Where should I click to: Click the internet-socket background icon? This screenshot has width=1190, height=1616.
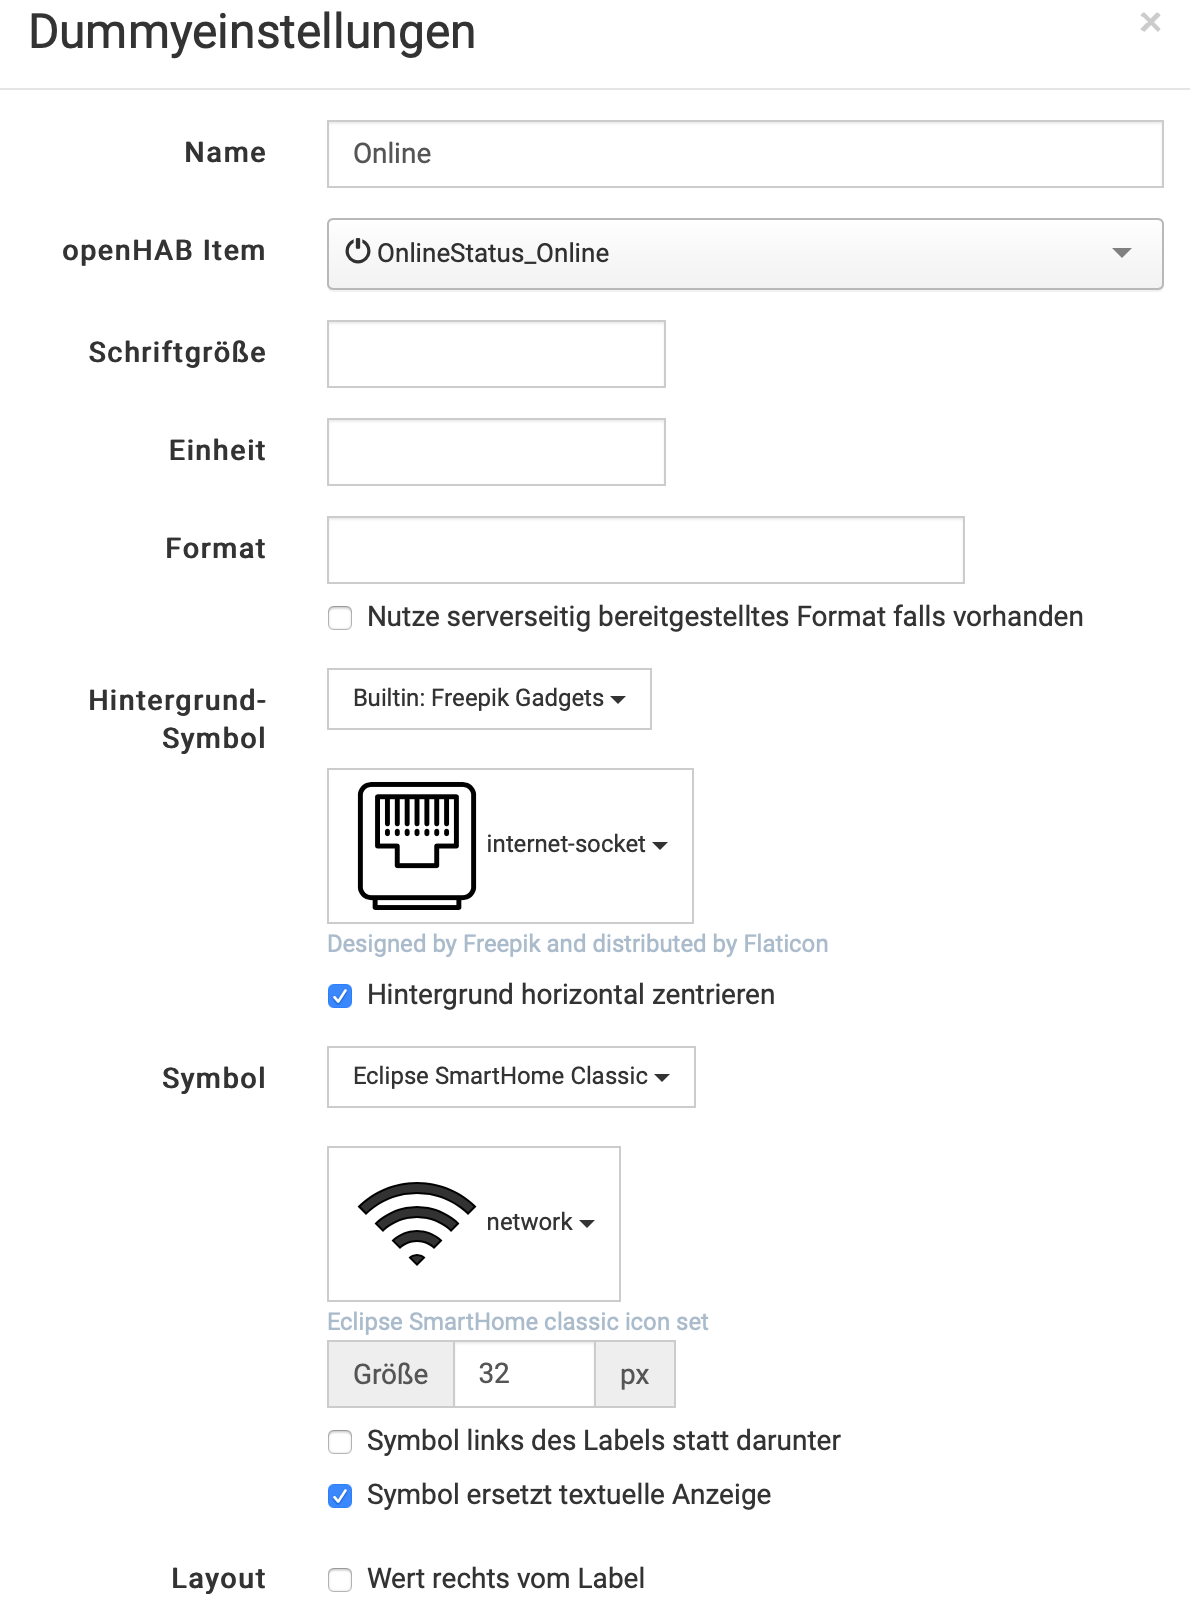click(416, 845)
